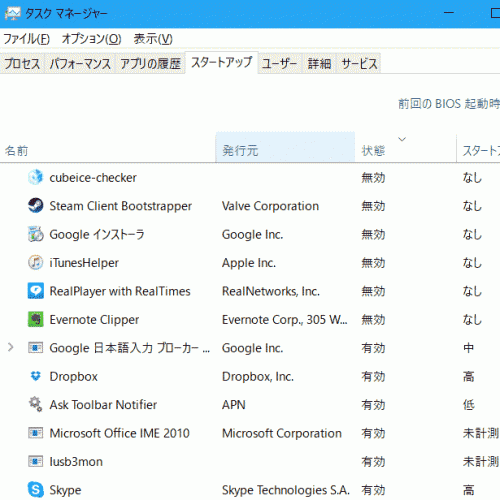Click the APN publisher cell
The width and height of the screenshot is (500, 500).
(x=234, y=405)
